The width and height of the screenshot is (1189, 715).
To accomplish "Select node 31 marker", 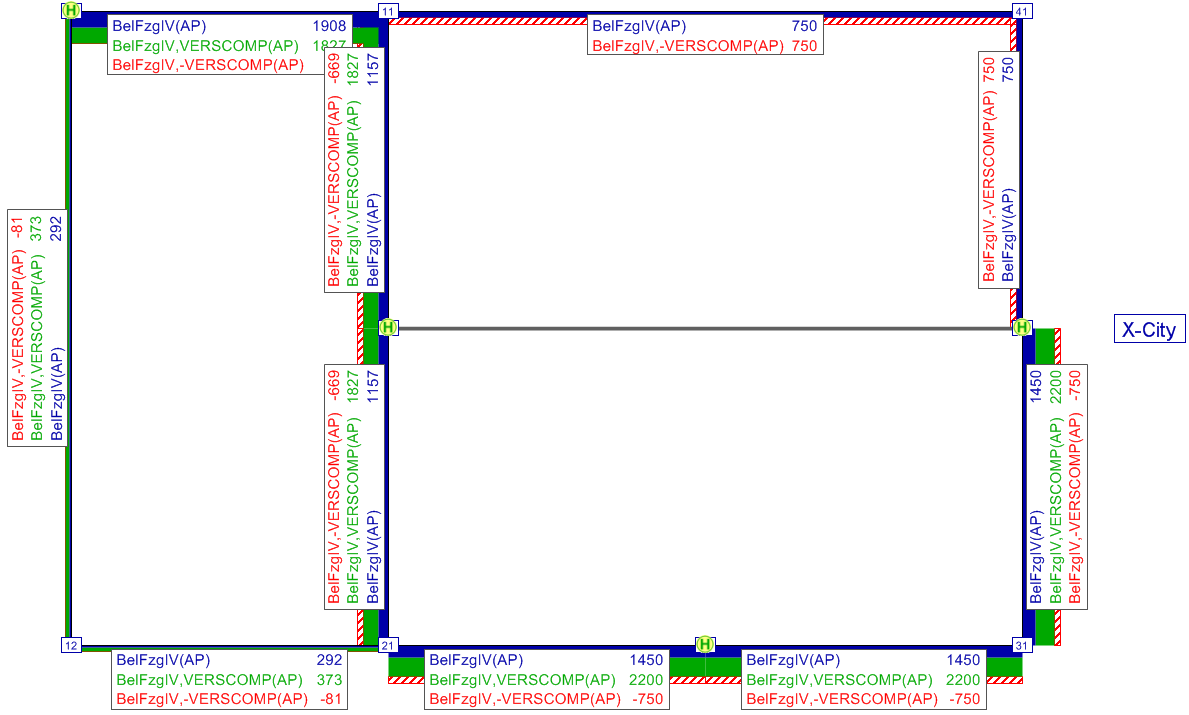I will click(x=1022, y=645).
